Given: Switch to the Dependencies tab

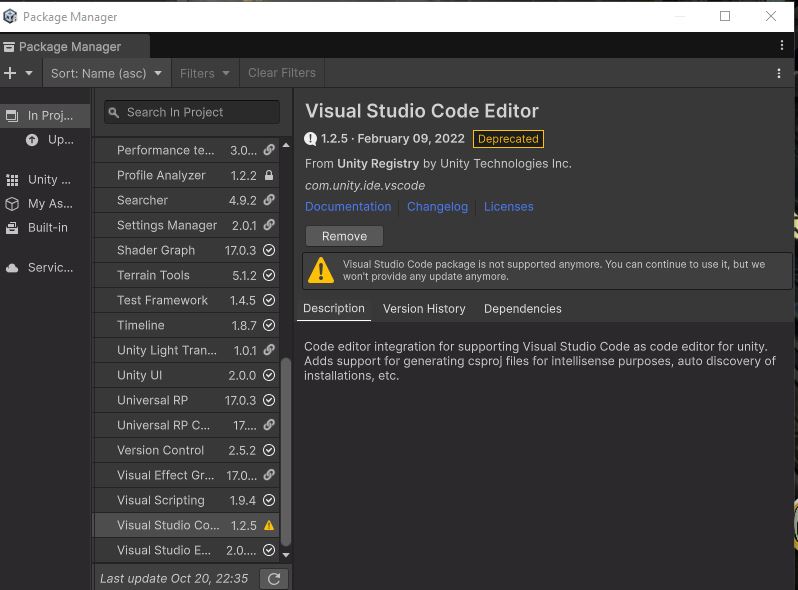Looking at the screenshot, I should pyautogui.click(x=523, y=308).
